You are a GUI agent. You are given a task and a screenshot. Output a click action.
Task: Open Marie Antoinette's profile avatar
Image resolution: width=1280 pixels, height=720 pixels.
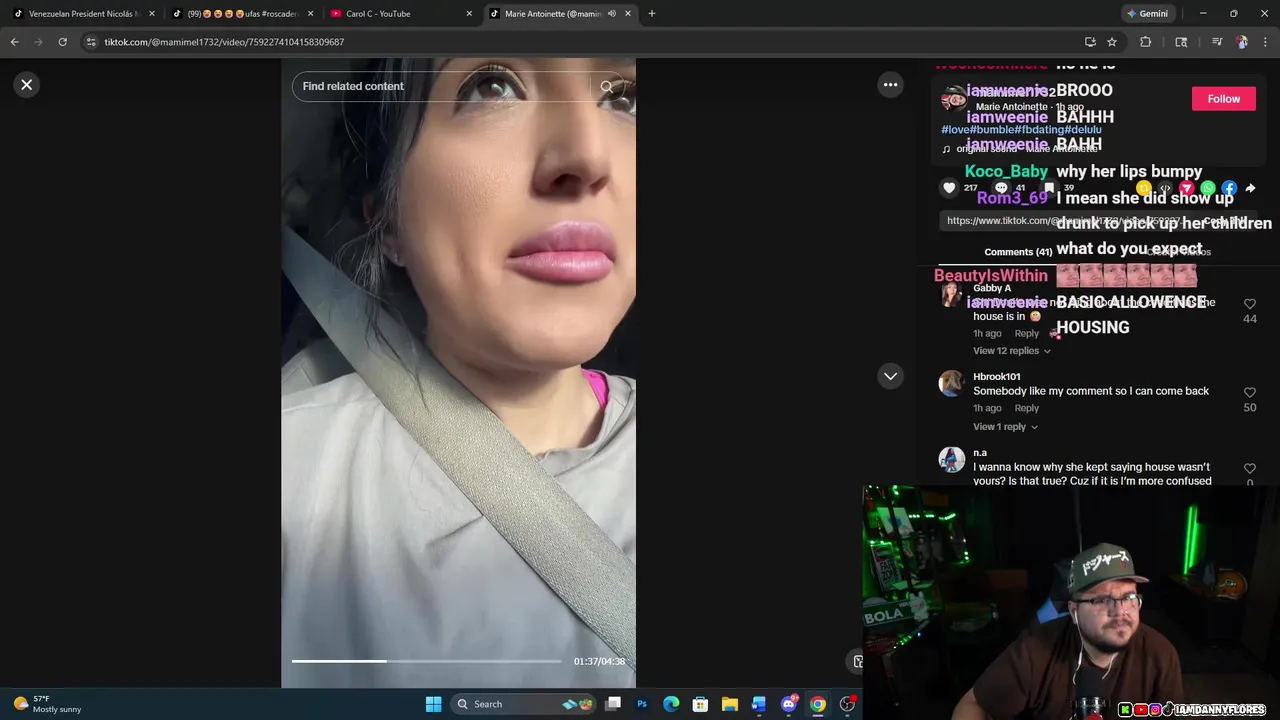point(954,99)
